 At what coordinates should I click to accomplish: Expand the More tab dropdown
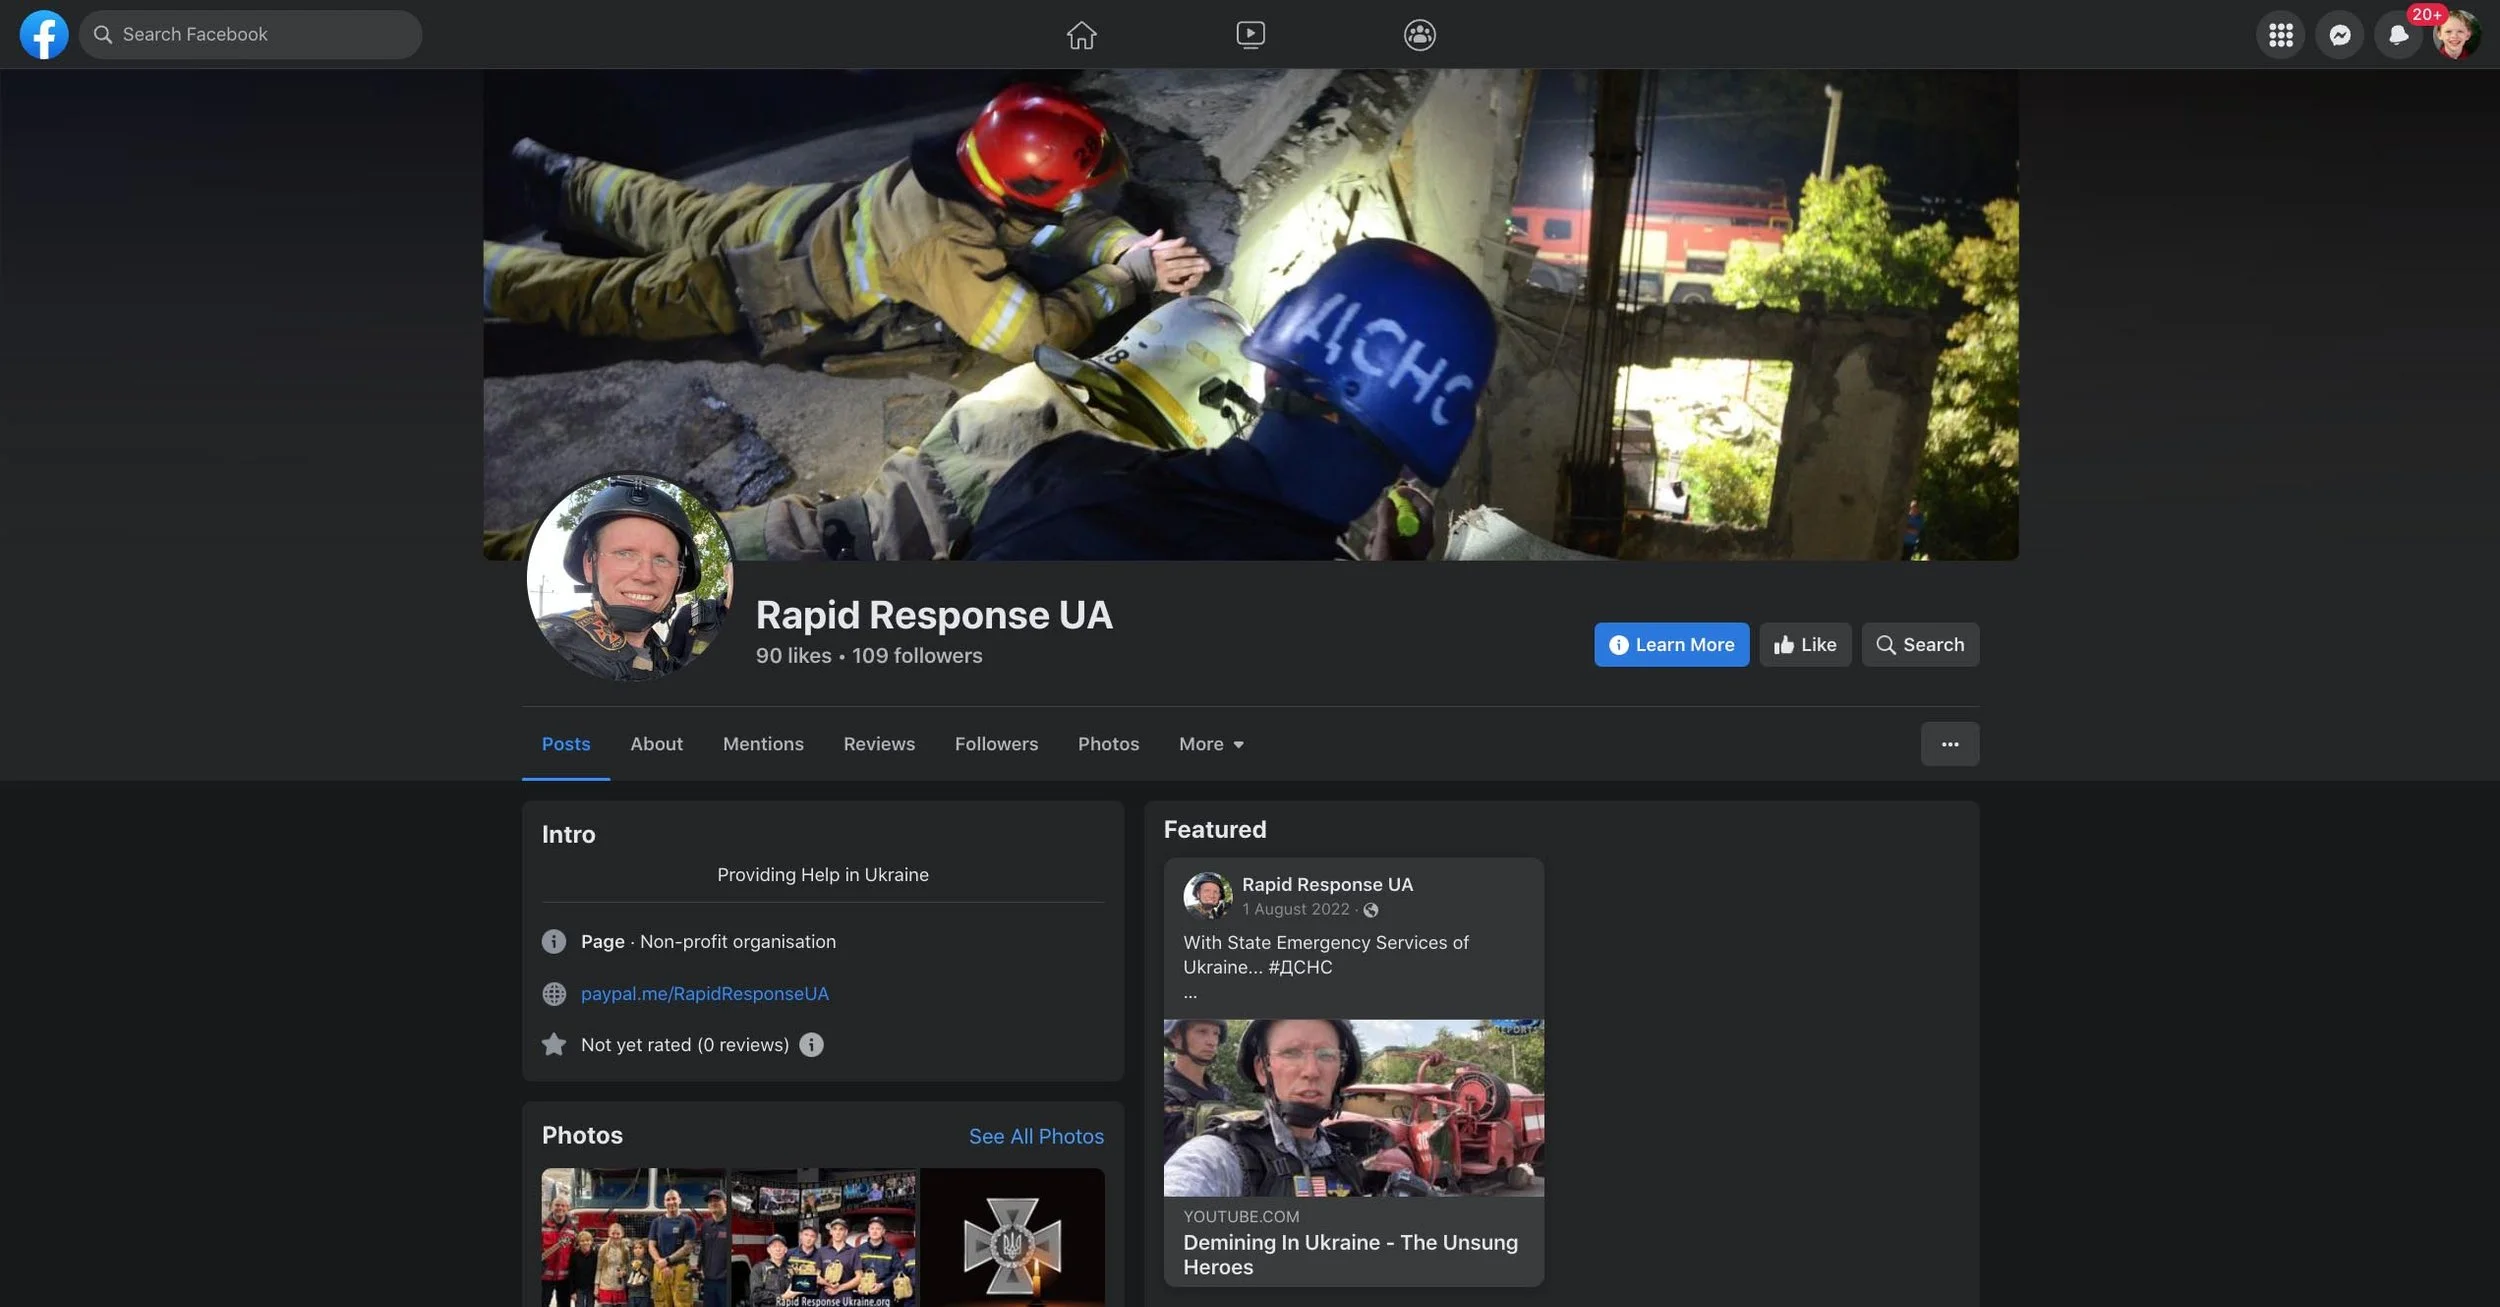tap(1210, 744)
